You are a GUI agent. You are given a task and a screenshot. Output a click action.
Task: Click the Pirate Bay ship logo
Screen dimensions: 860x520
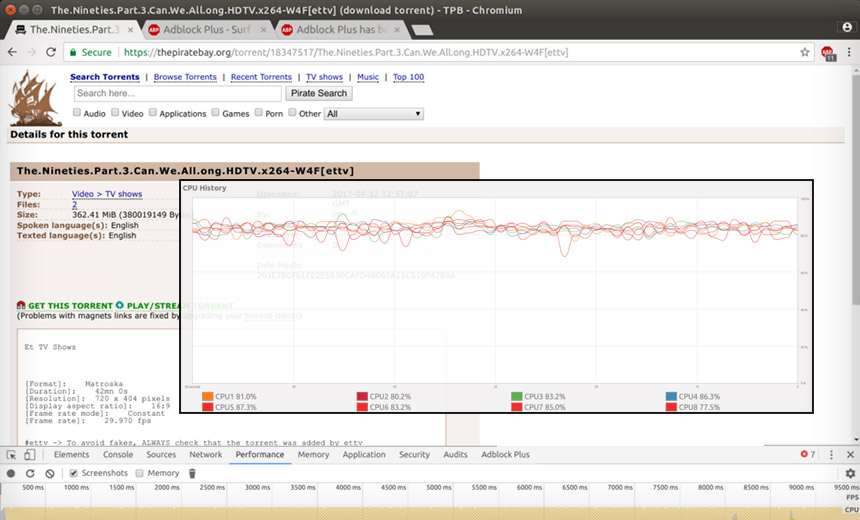click(x=35, y=99)
